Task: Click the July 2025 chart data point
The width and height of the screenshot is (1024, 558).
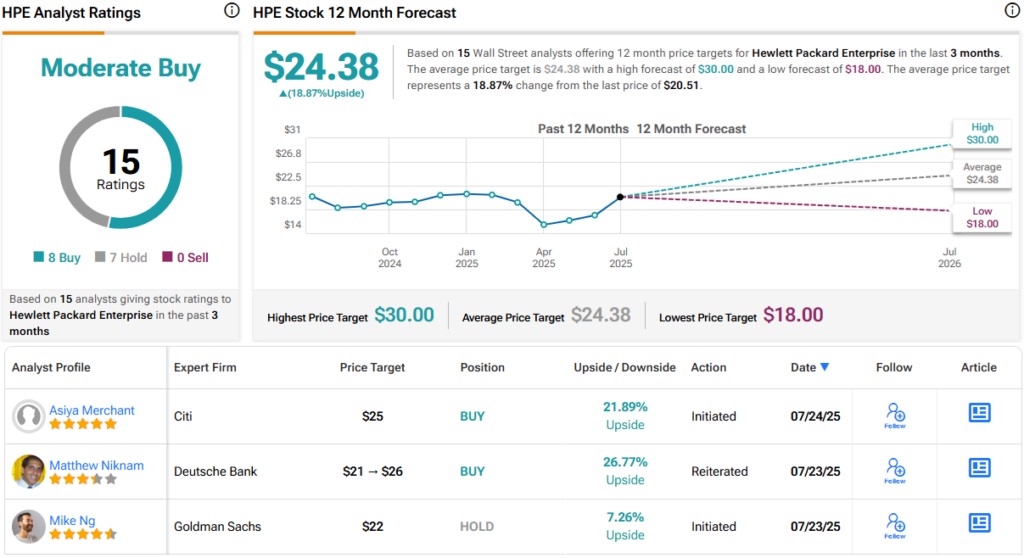Action: [x=621, y=197]
